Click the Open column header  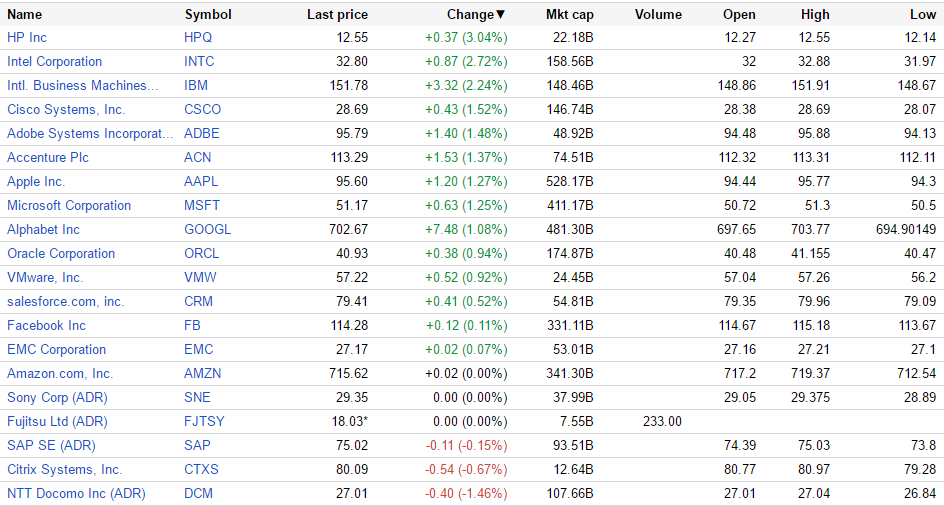[x=739, y=15]
